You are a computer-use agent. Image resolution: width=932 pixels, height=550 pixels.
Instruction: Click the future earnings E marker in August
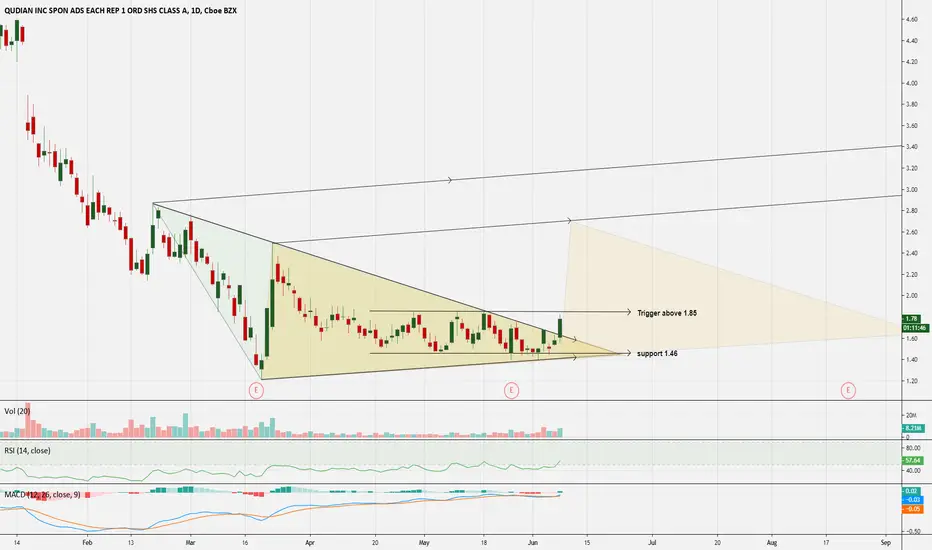tap(848, 391)
